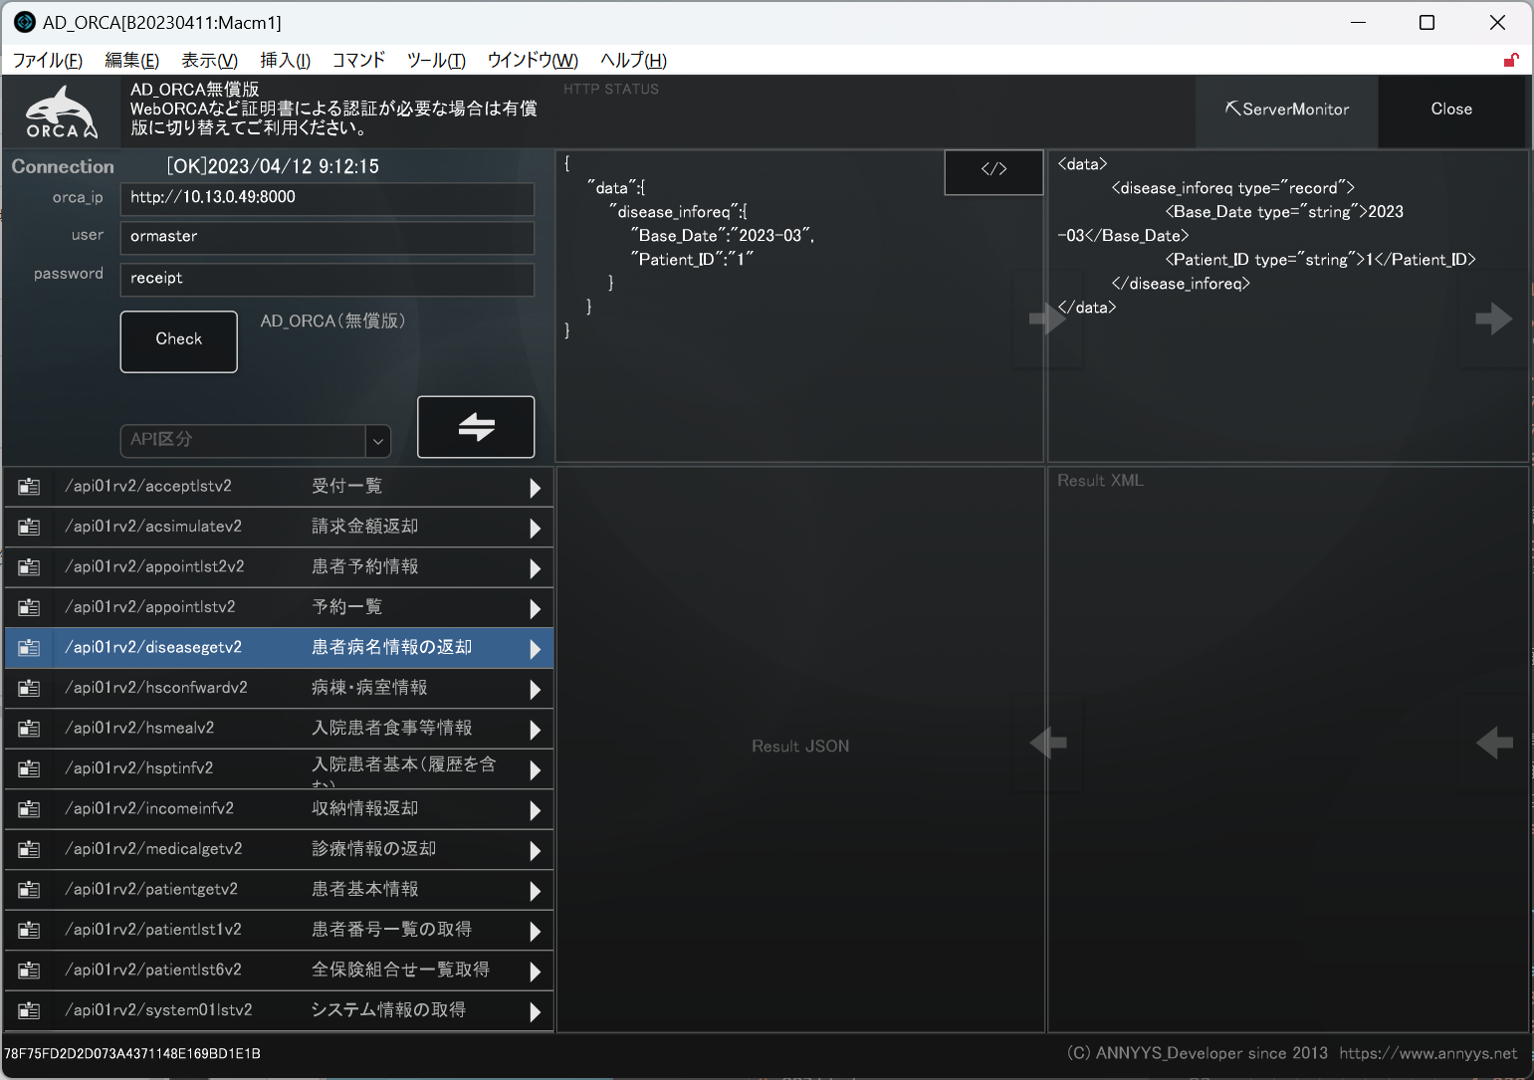Expand the hsconfwardv2 病棟・病室情報 arrow
The height and width of the screenshot is (1080, 1534).
tap(535, 689)
